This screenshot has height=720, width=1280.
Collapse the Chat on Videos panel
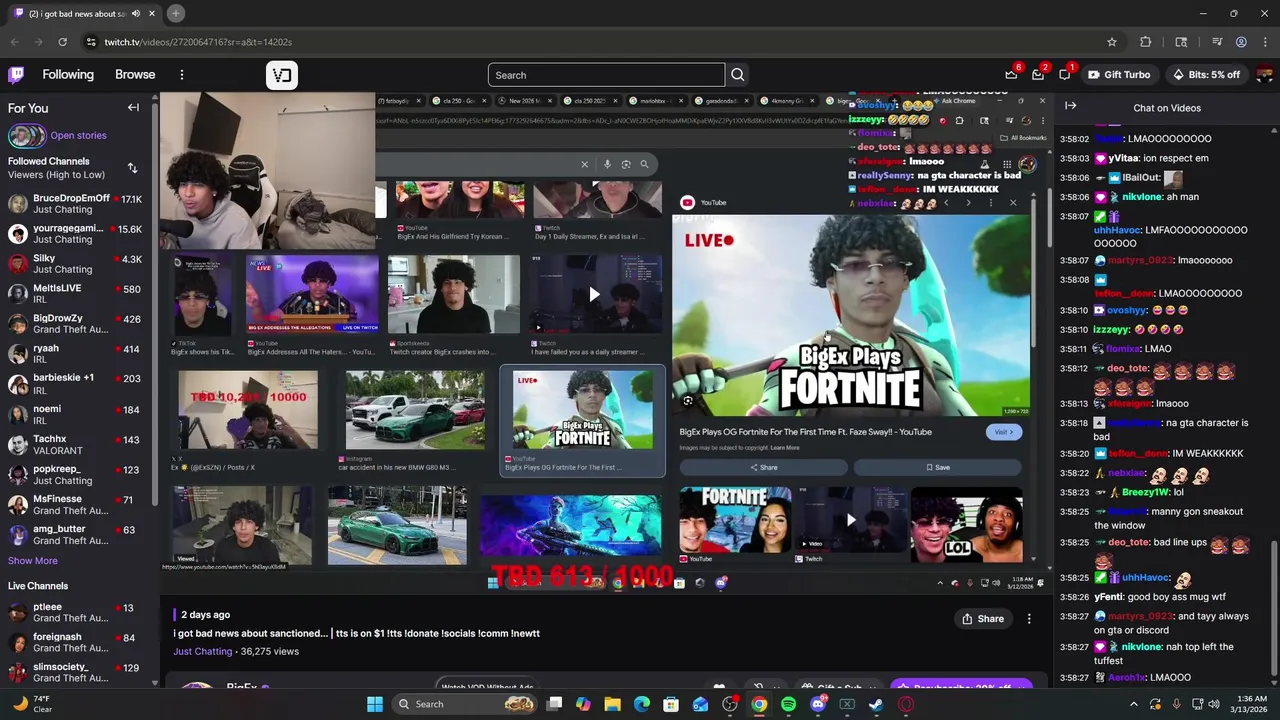(x=1070, y=106)
